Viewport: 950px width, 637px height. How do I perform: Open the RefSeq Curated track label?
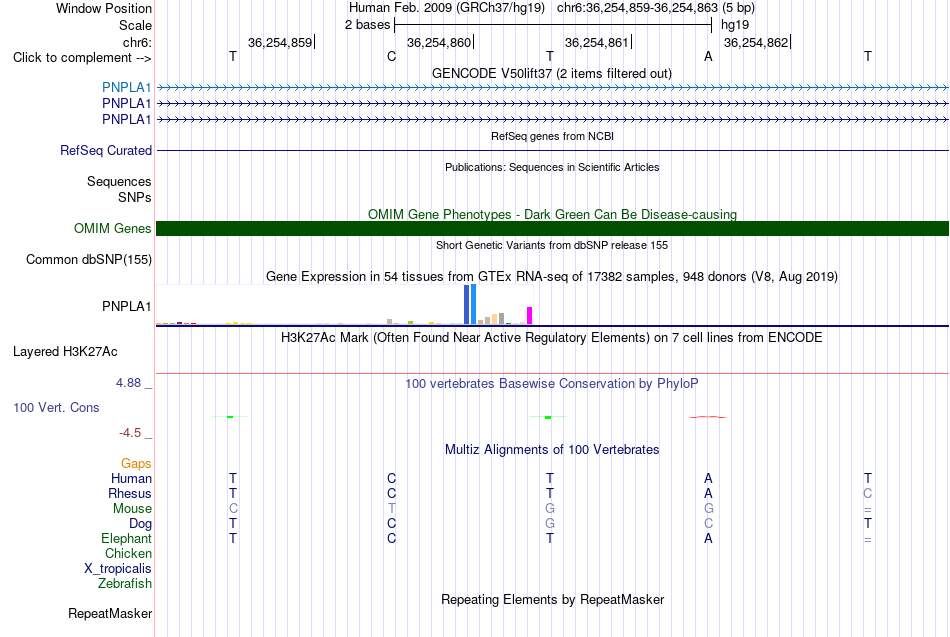pyautogui.click(x=106, y=150)
